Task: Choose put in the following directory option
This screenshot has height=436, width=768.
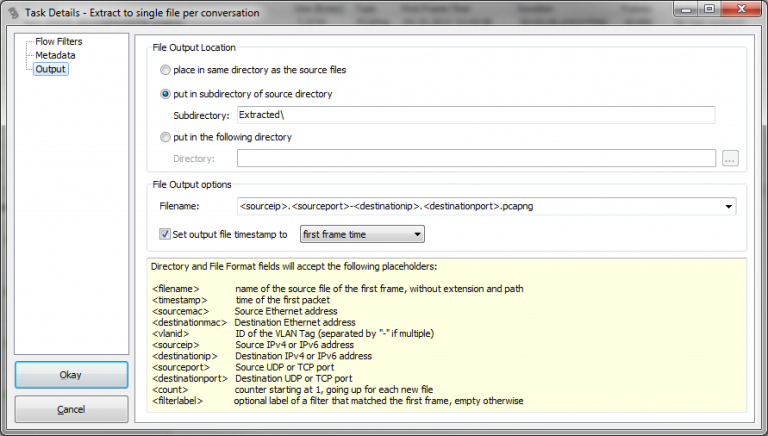Action: tap(166, 138)
